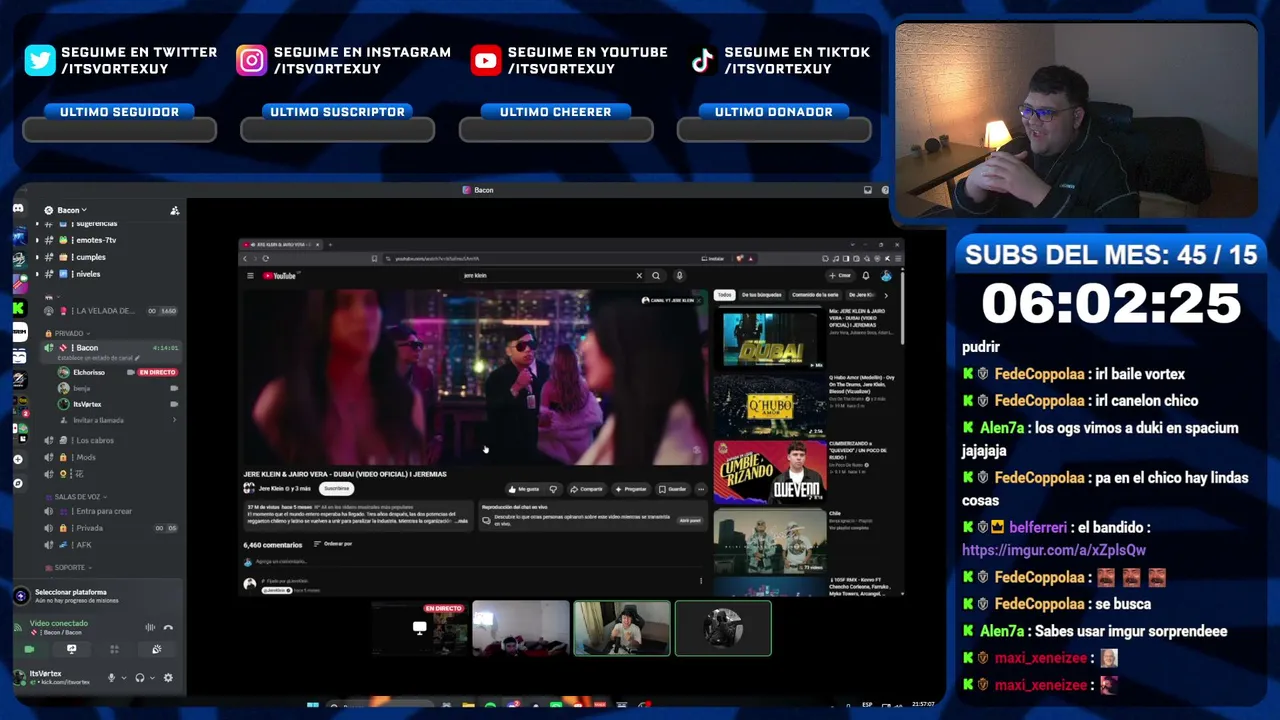Bookmark the page from the address bar
The height and width of the screenshot is (720, 1280).
(374, 259)
